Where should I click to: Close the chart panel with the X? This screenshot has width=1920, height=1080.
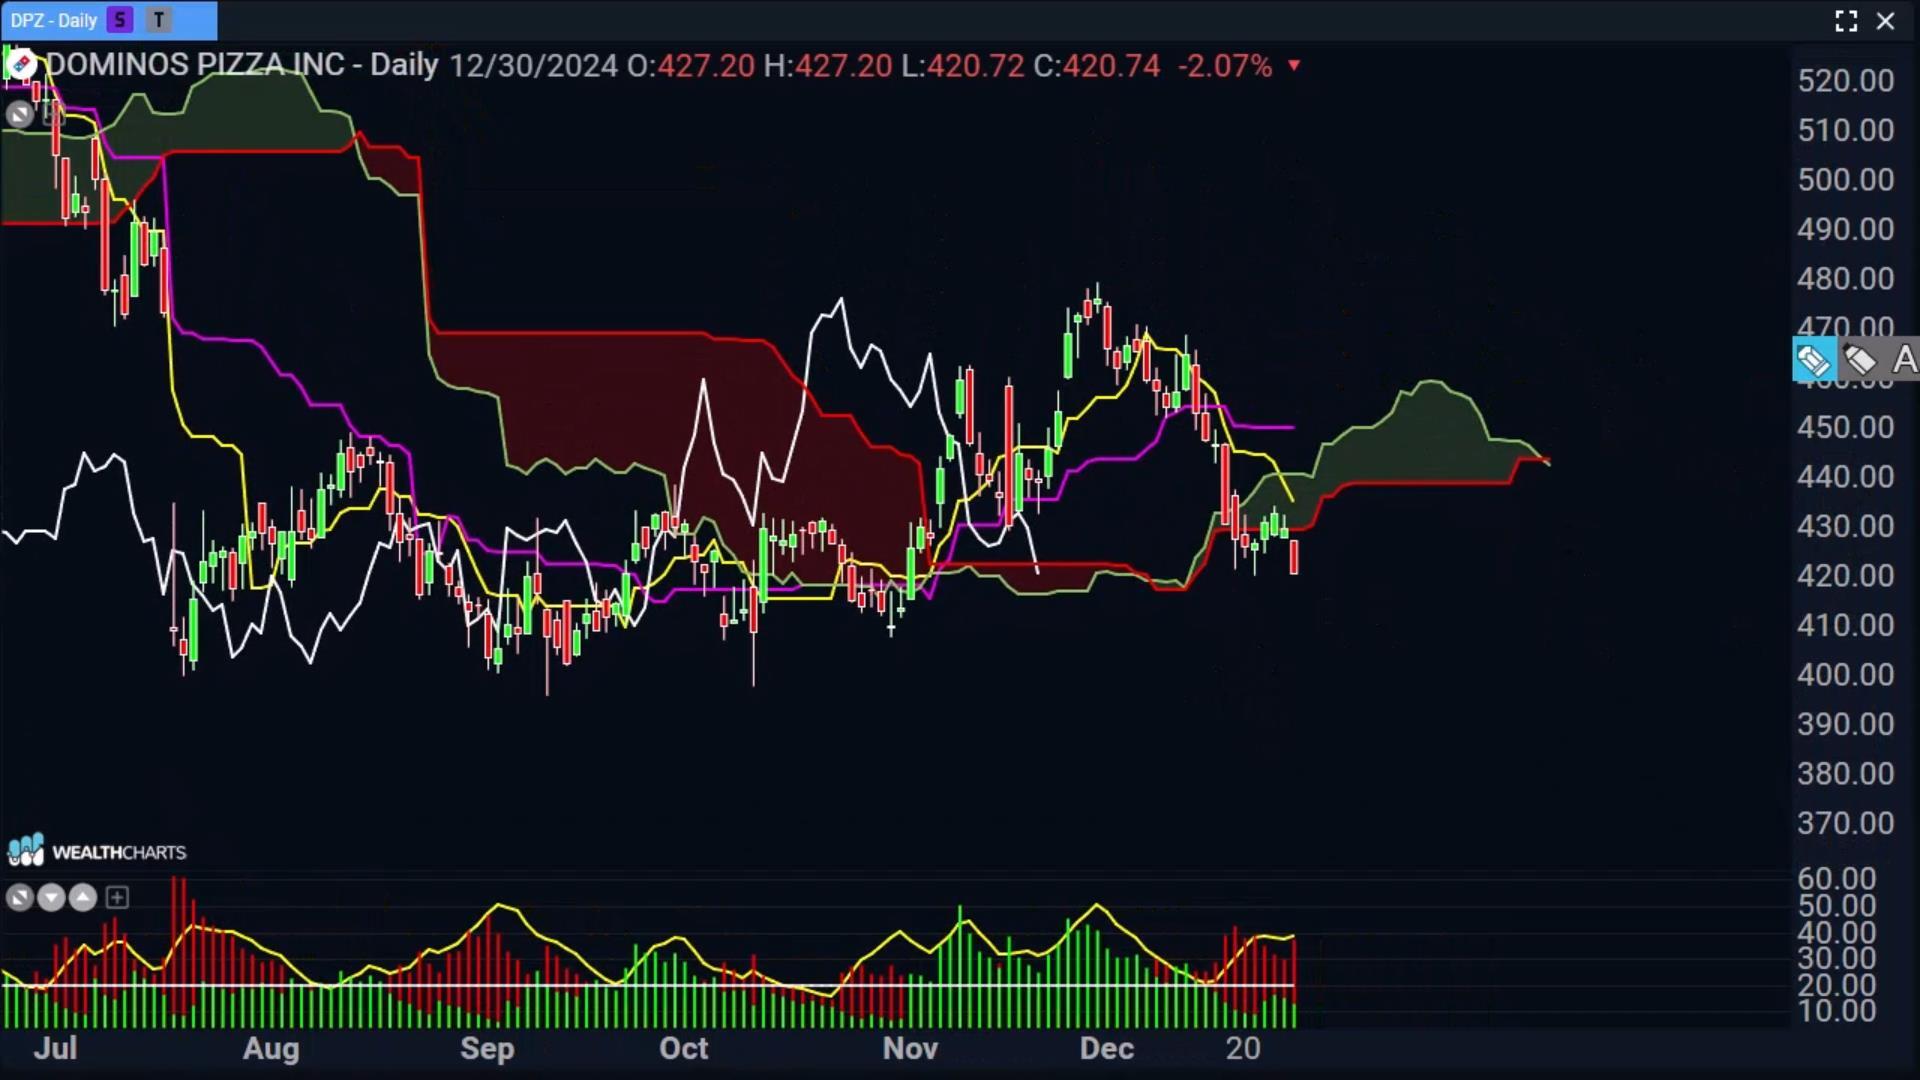coord(1885,21)
